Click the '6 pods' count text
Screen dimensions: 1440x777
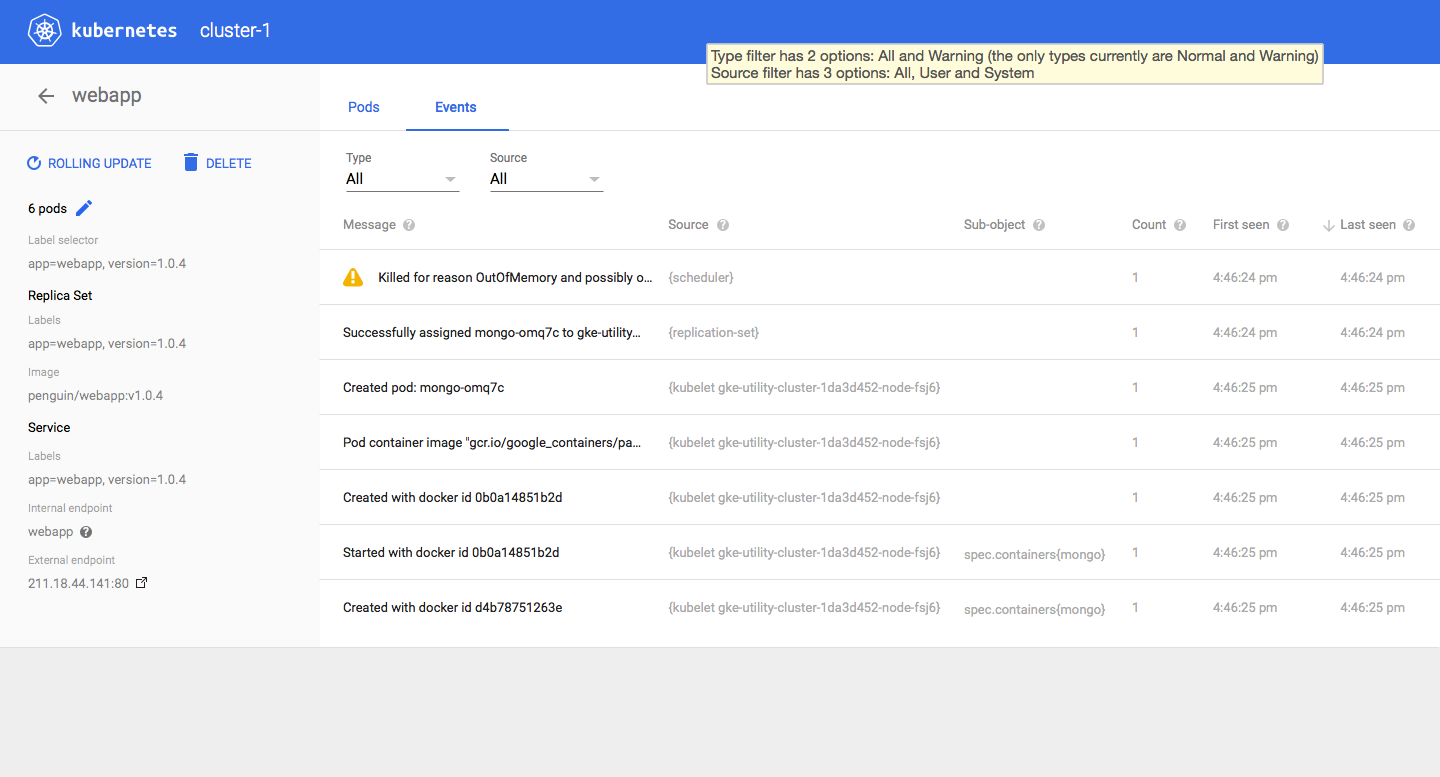47,209
